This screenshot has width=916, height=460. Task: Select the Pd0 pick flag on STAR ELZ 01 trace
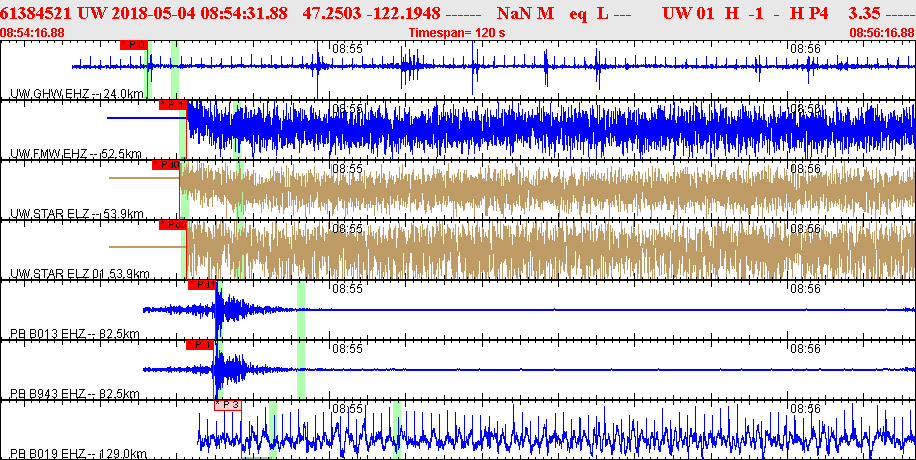click(173, 225)
